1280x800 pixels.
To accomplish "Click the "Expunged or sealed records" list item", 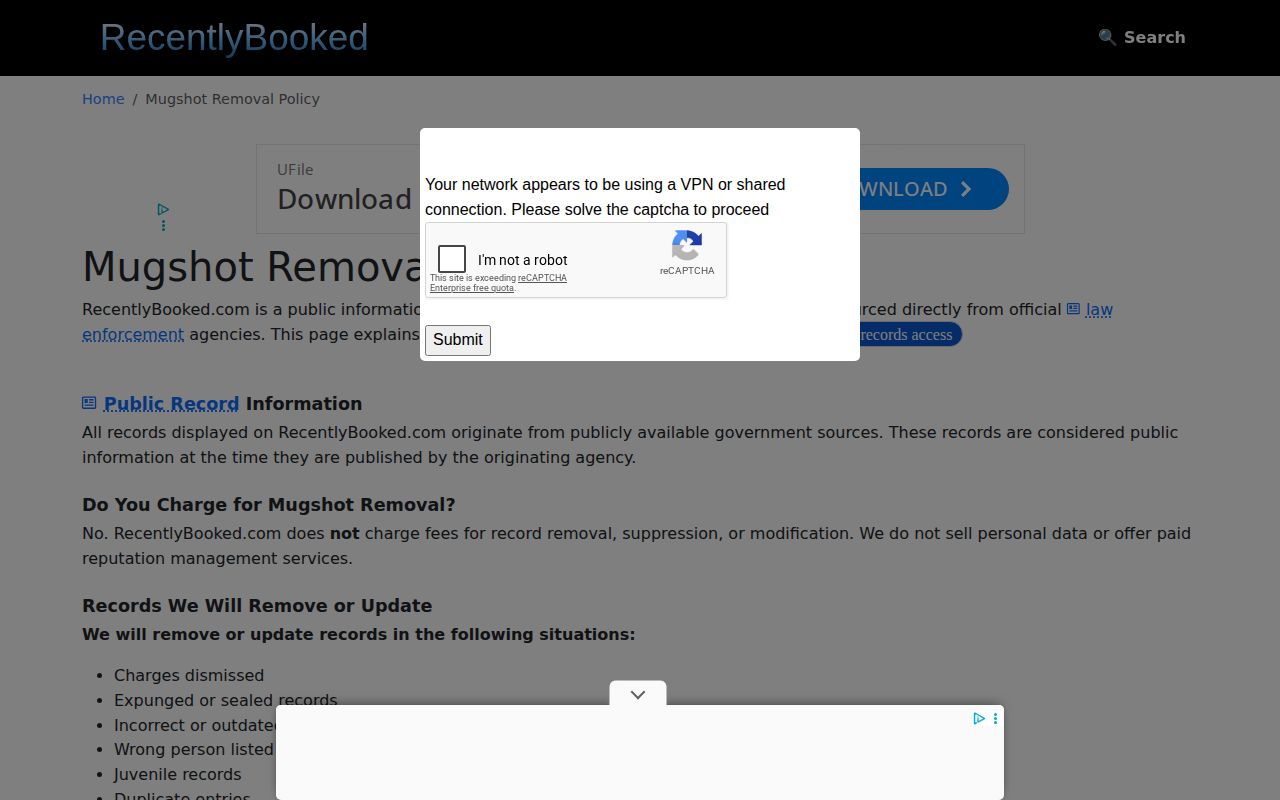I will tap(225, 700).
